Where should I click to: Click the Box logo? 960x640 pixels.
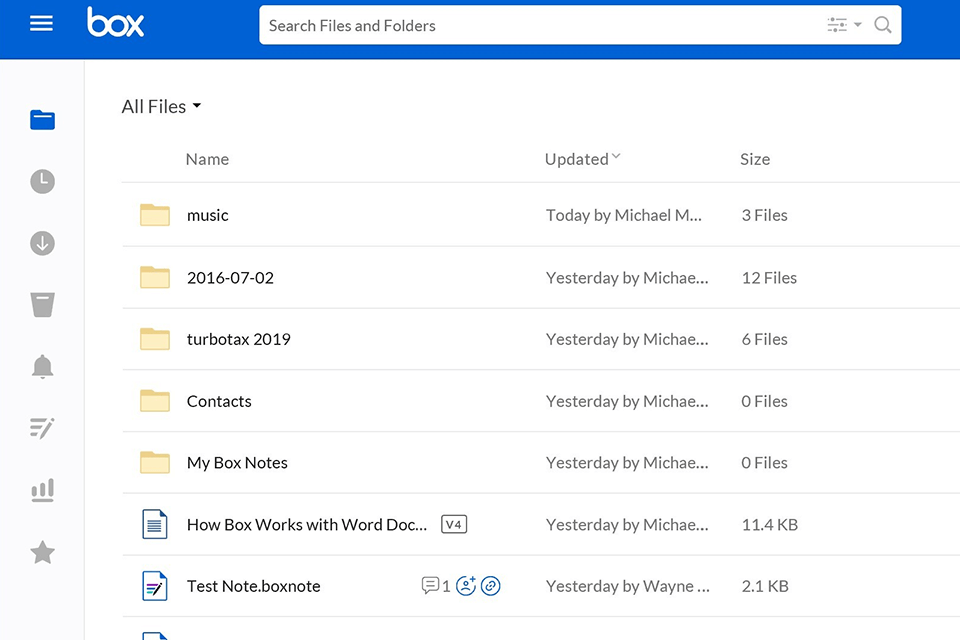(115, 23)
